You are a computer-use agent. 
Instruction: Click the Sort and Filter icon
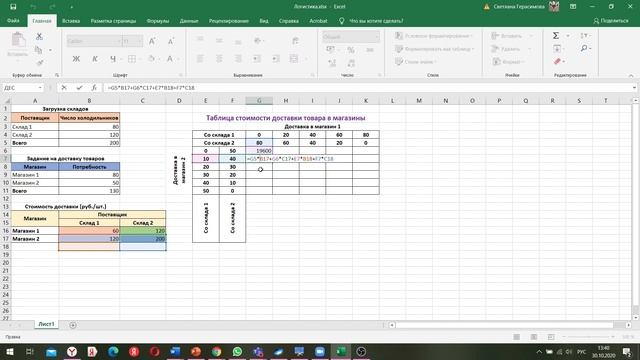tap(584, 36)
